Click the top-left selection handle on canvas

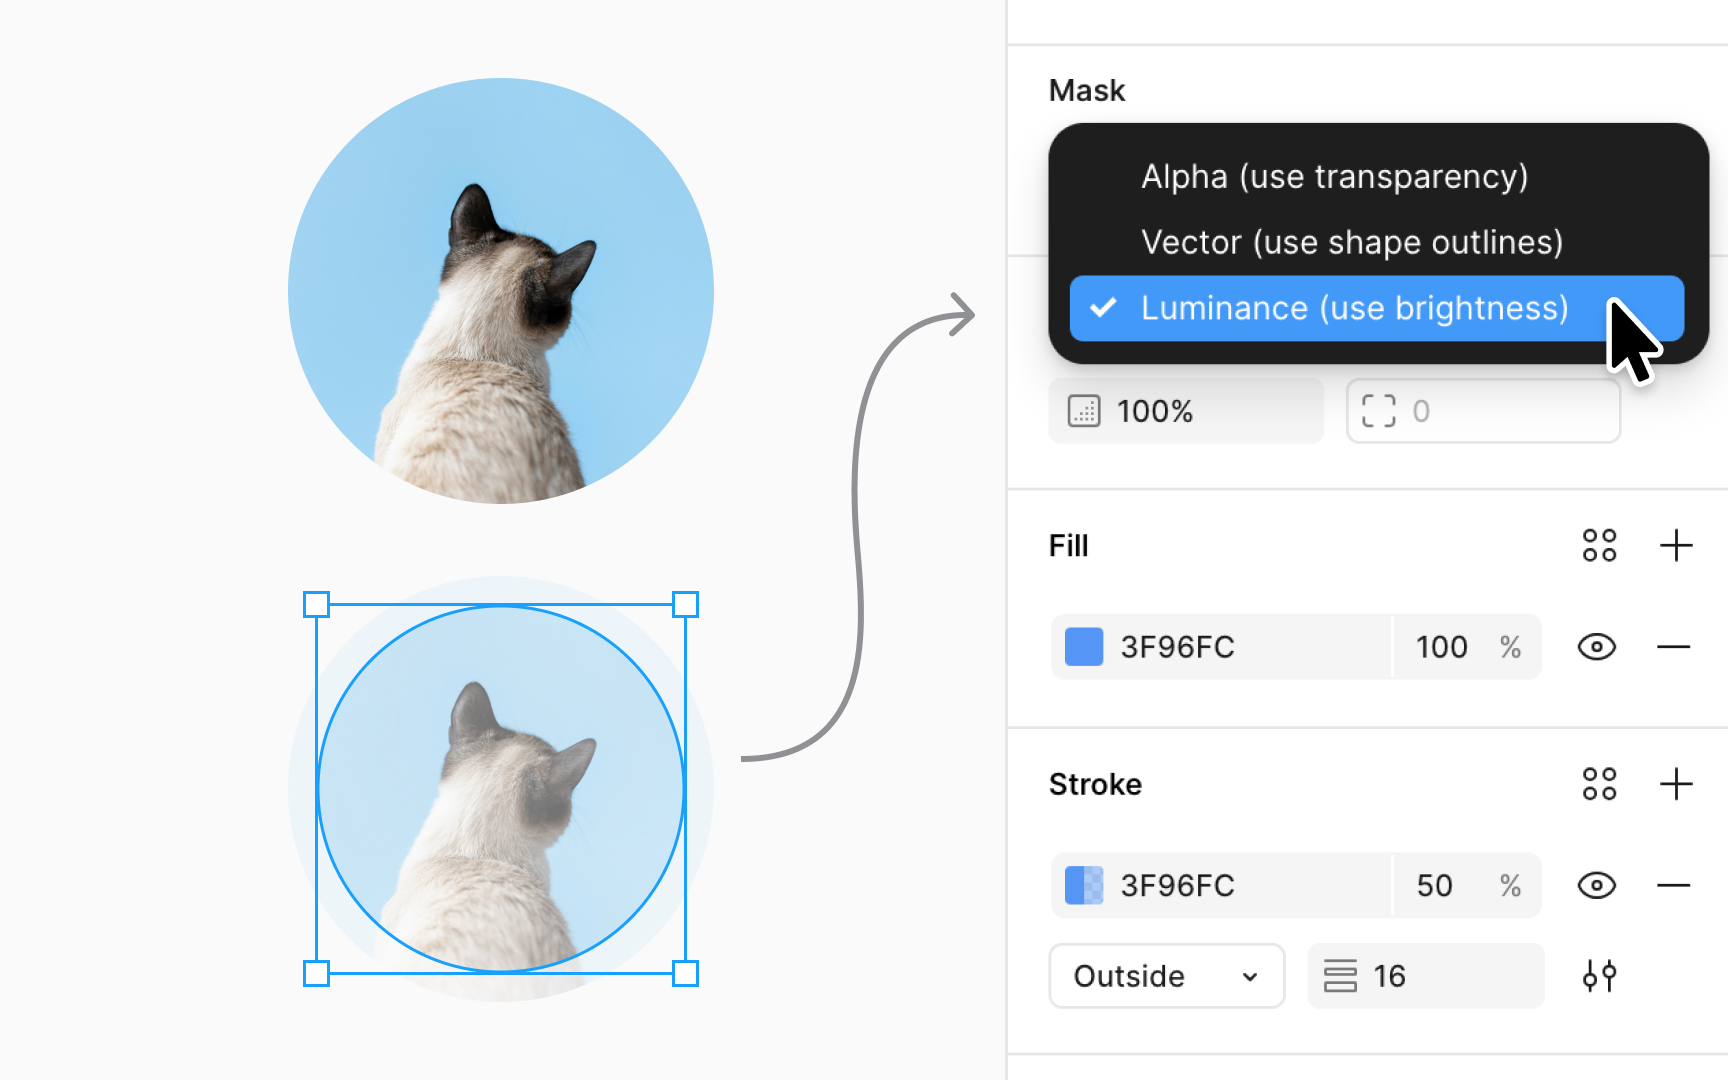point(316,604)
